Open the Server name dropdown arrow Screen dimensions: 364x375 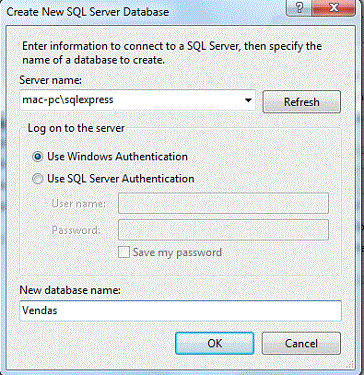(248, 100)
